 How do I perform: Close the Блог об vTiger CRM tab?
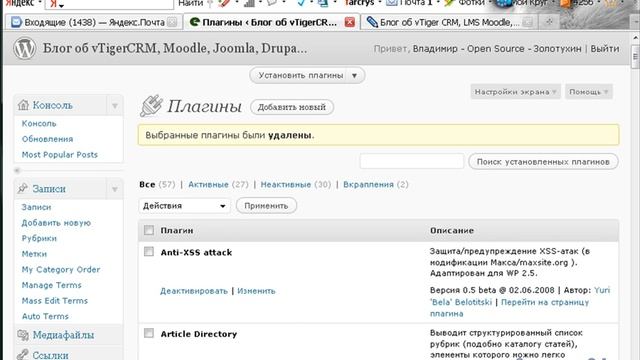point(527,22)
